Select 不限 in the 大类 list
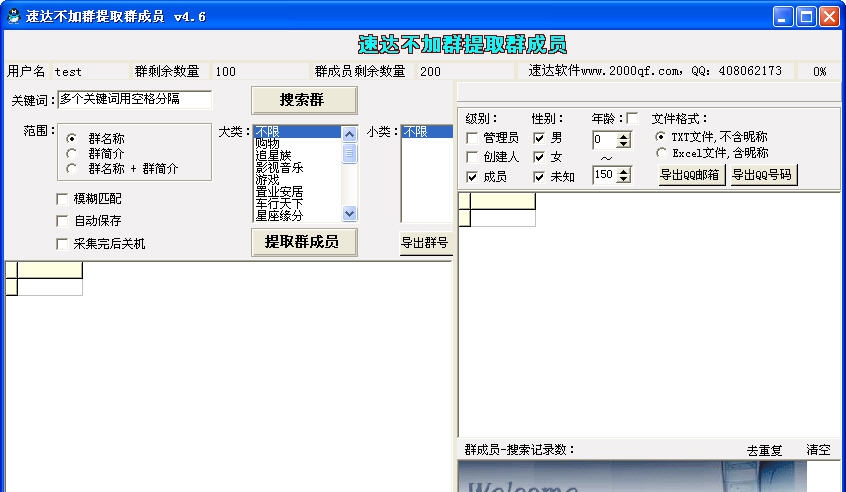 pos(297,132)
